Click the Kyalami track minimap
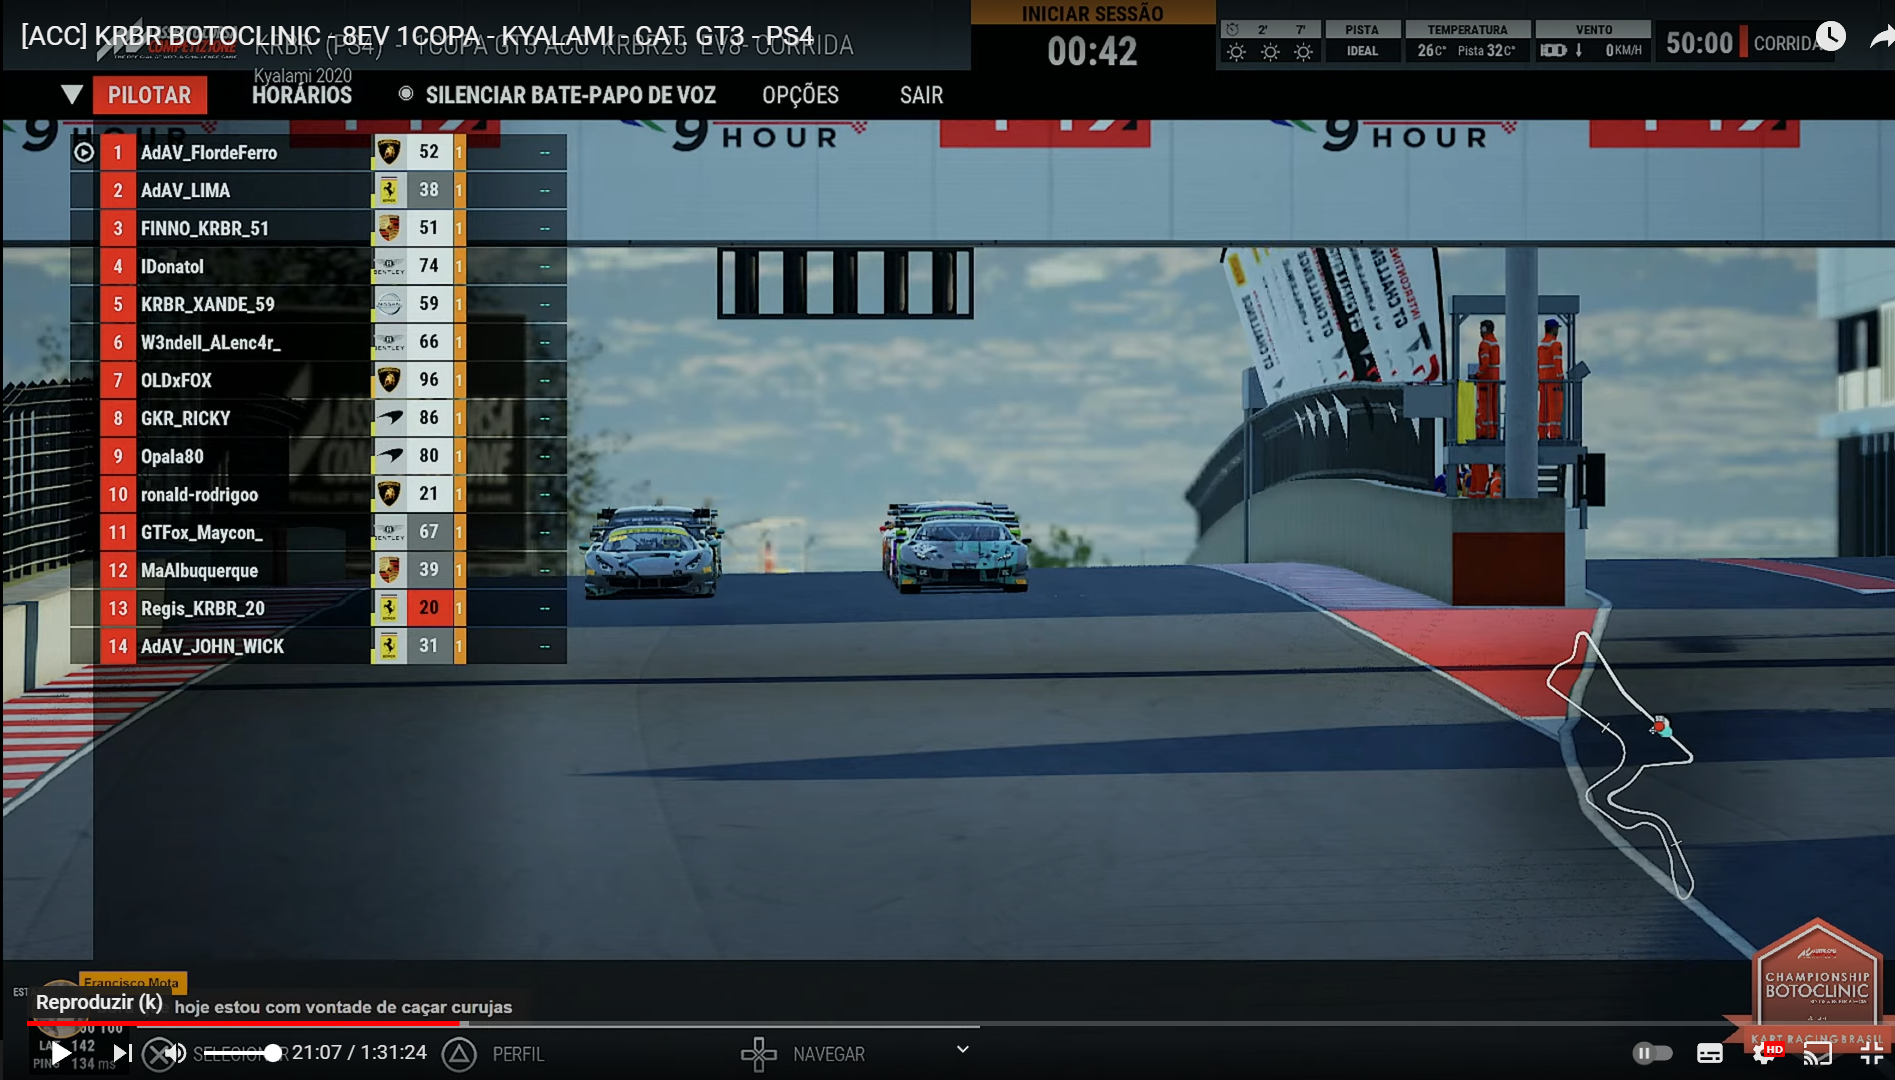This screenshot has height=1080, width=1895. (1620, 765)
